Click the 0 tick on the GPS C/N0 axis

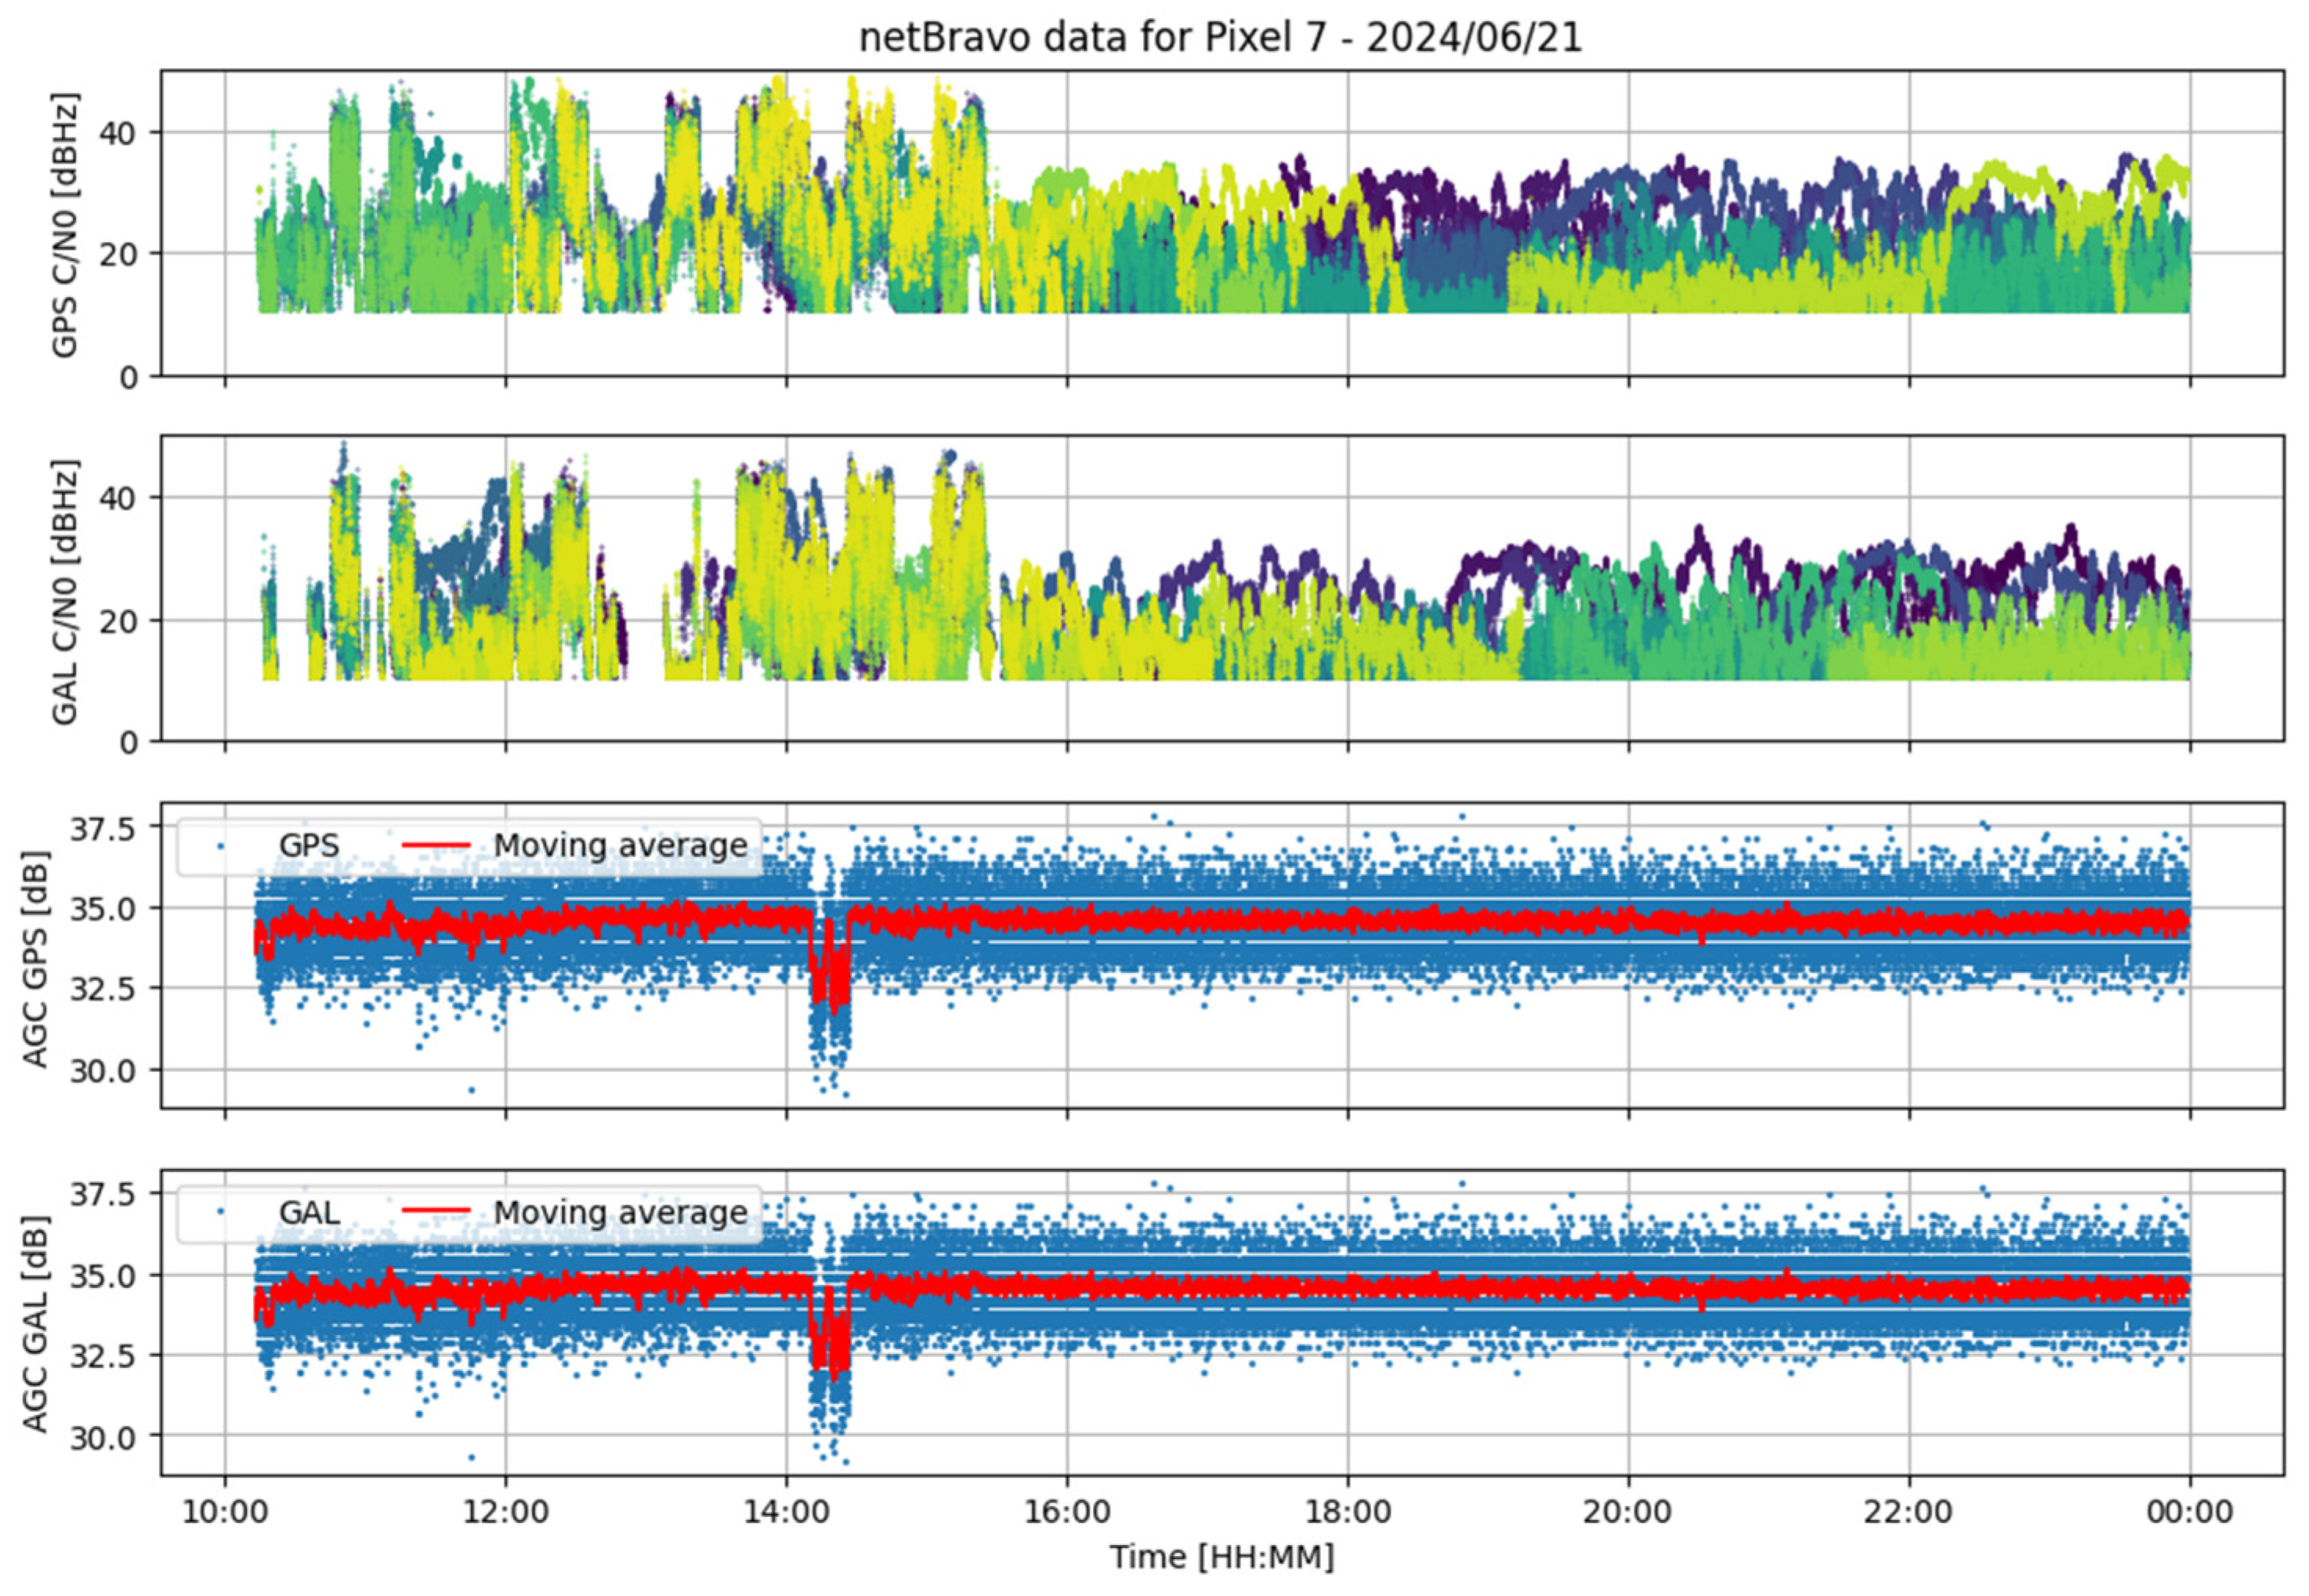click(x=130, y=378)
